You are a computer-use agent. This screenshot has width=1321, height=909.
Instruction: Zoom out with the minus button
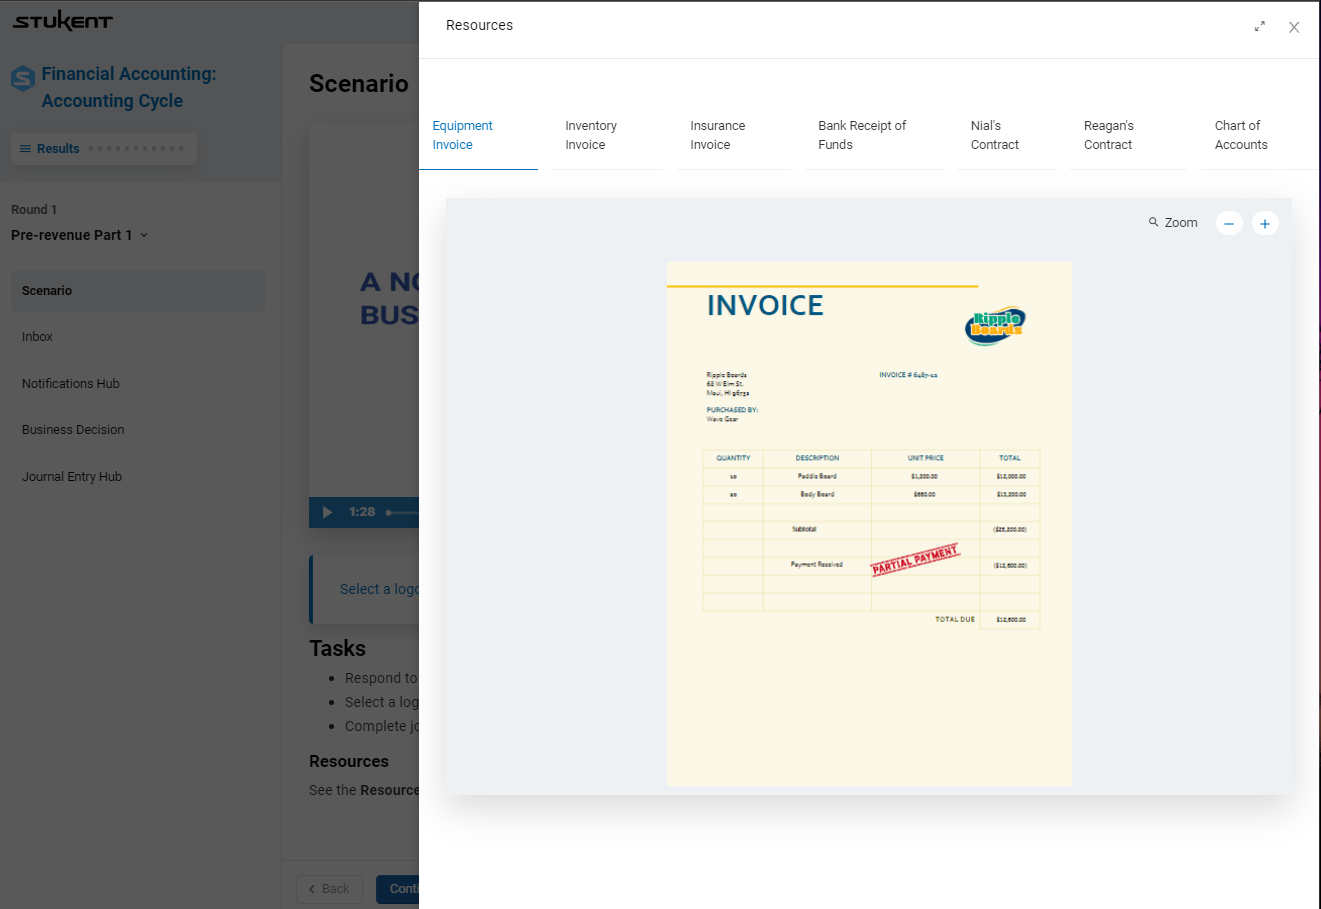[1229, 223]
